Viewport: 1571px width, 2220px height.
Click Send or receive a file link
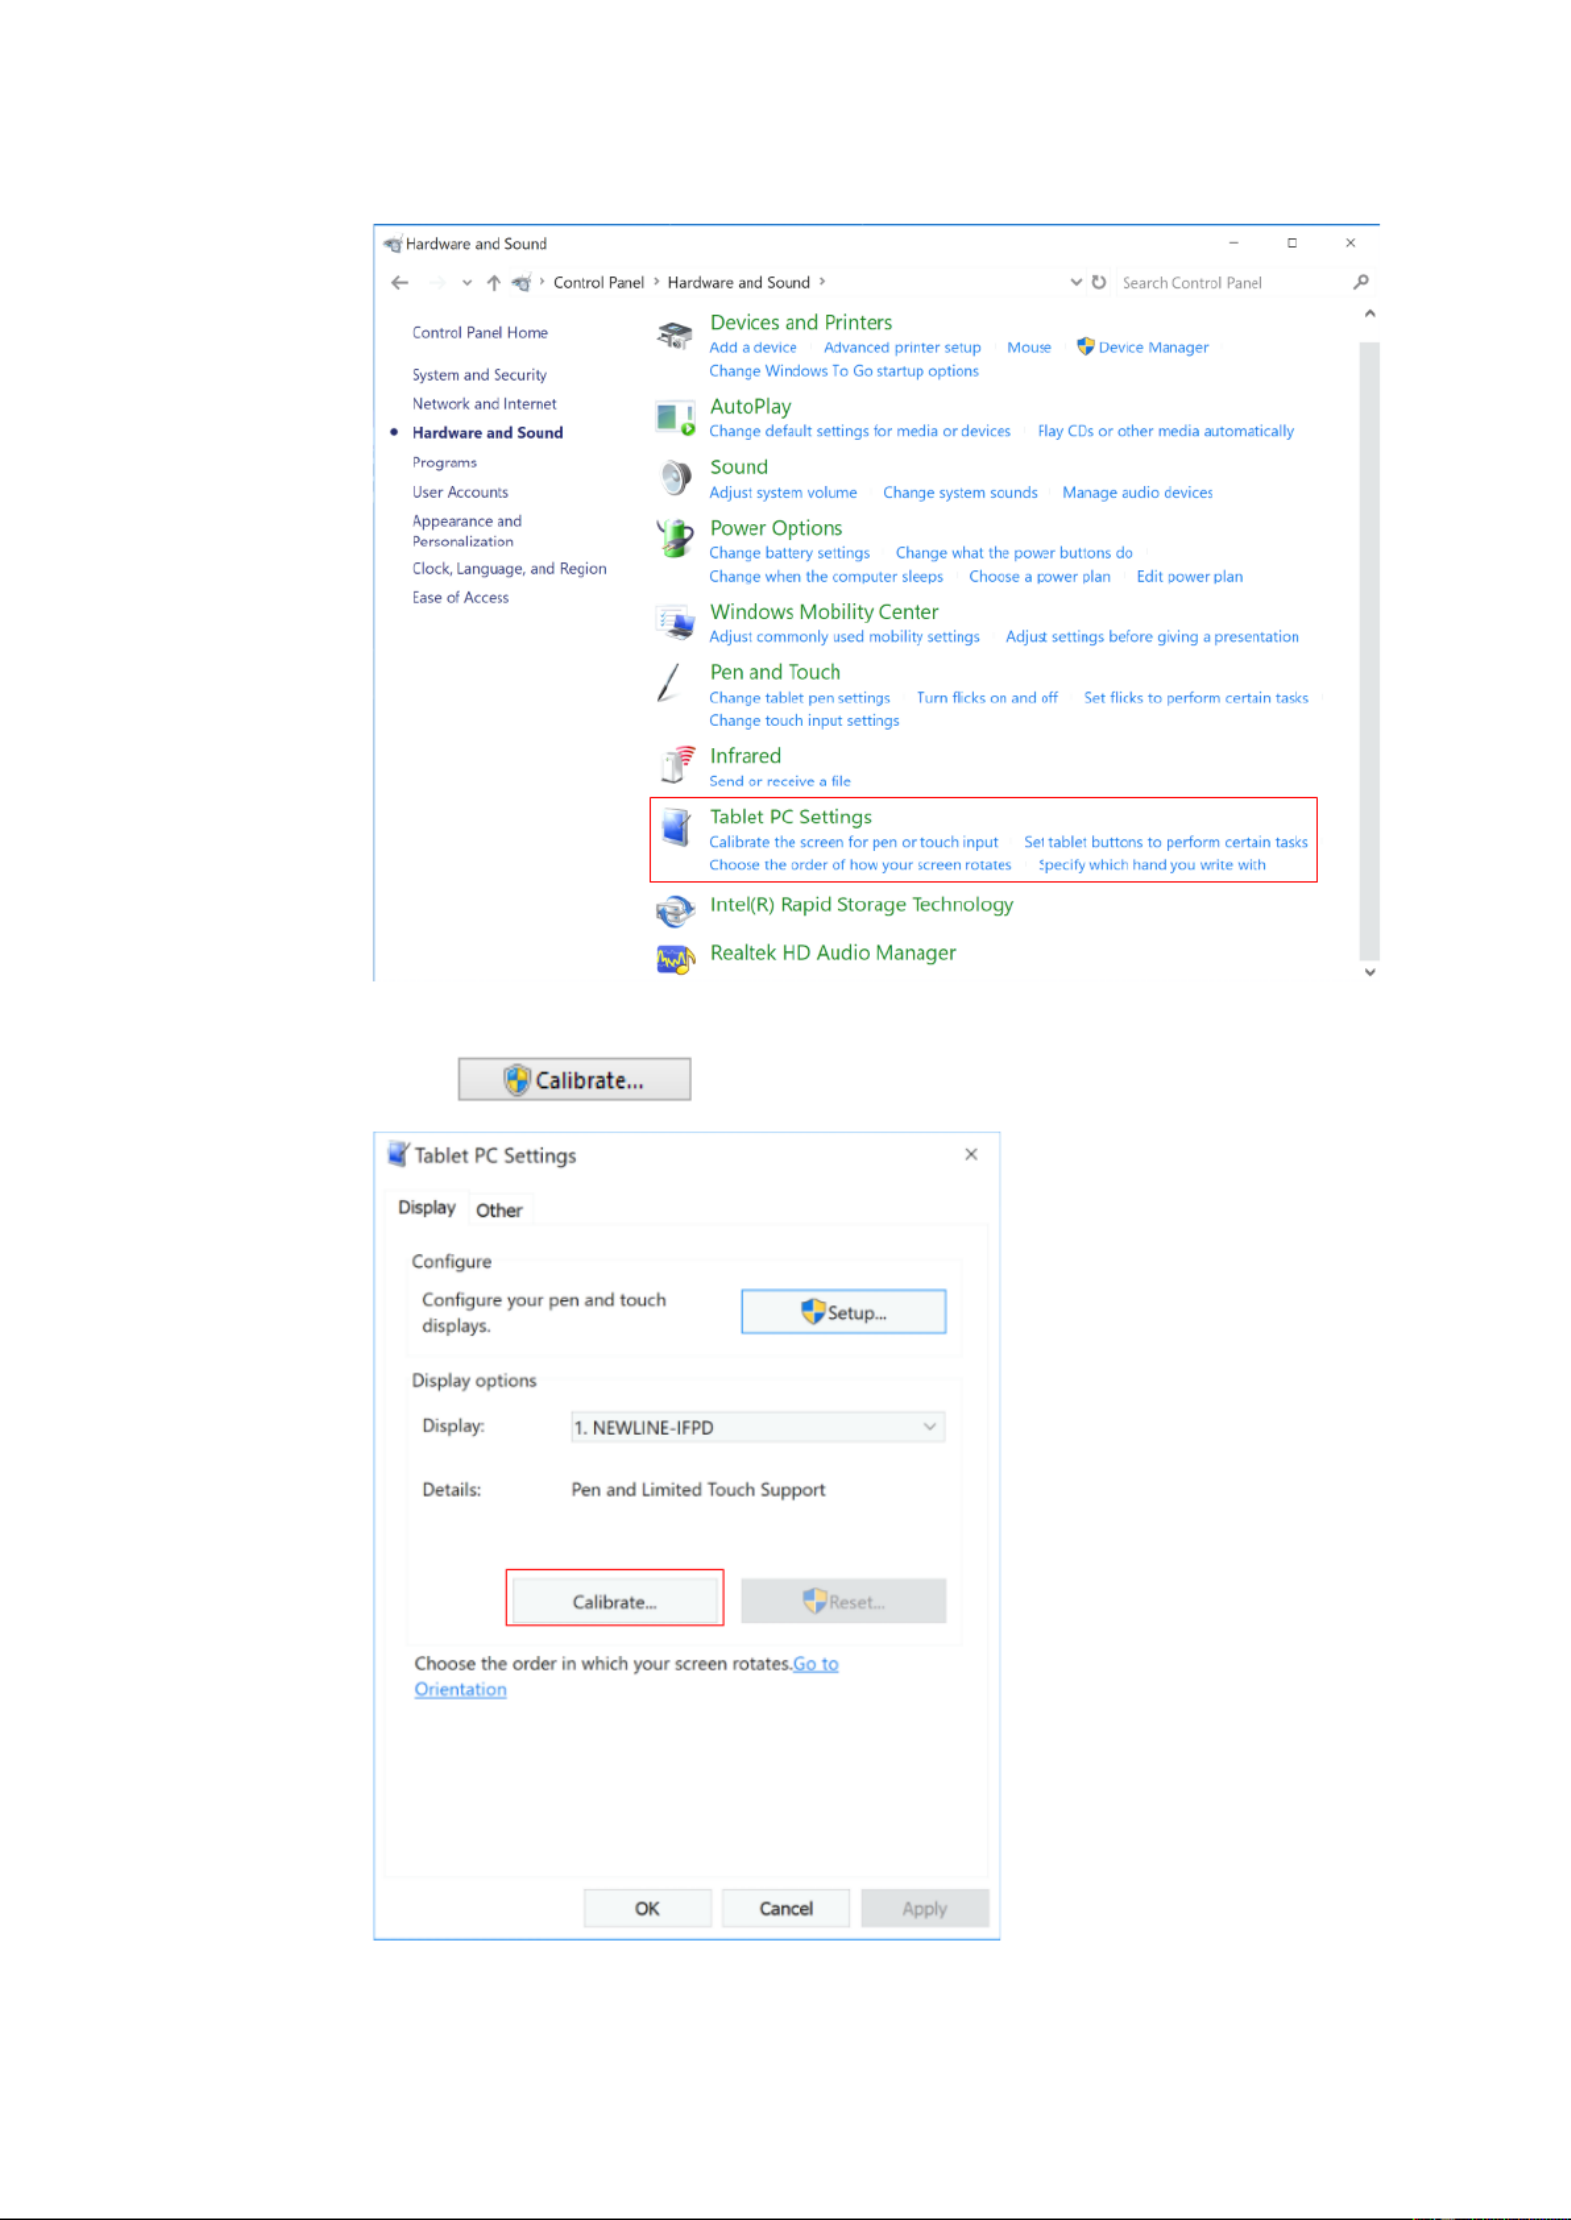tap(780, 781)
